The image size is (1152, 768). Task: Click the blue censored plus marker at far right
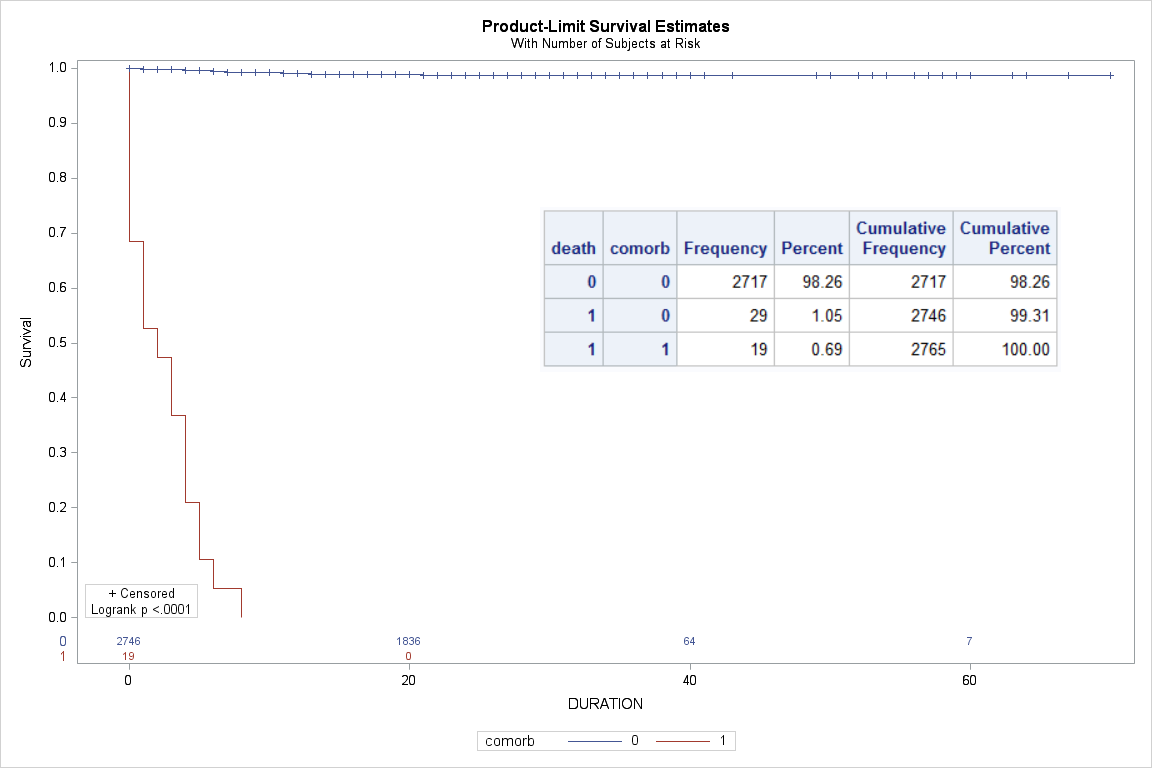point(1111,74)
